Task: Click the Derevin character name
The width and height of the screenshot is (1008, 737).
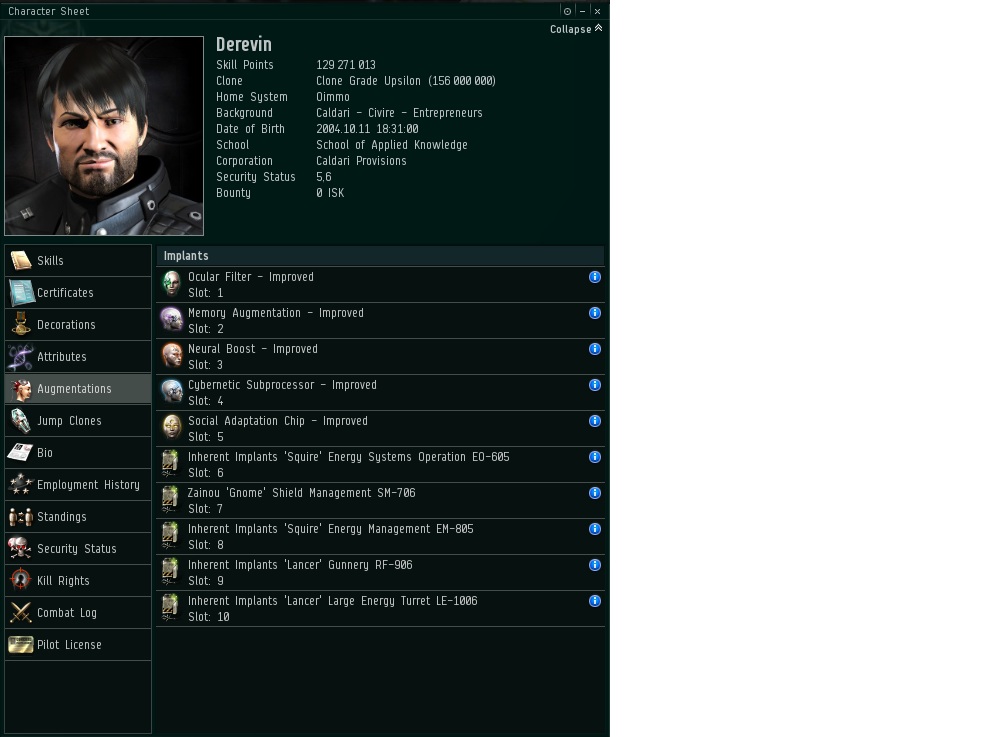Action: point(244,44)
